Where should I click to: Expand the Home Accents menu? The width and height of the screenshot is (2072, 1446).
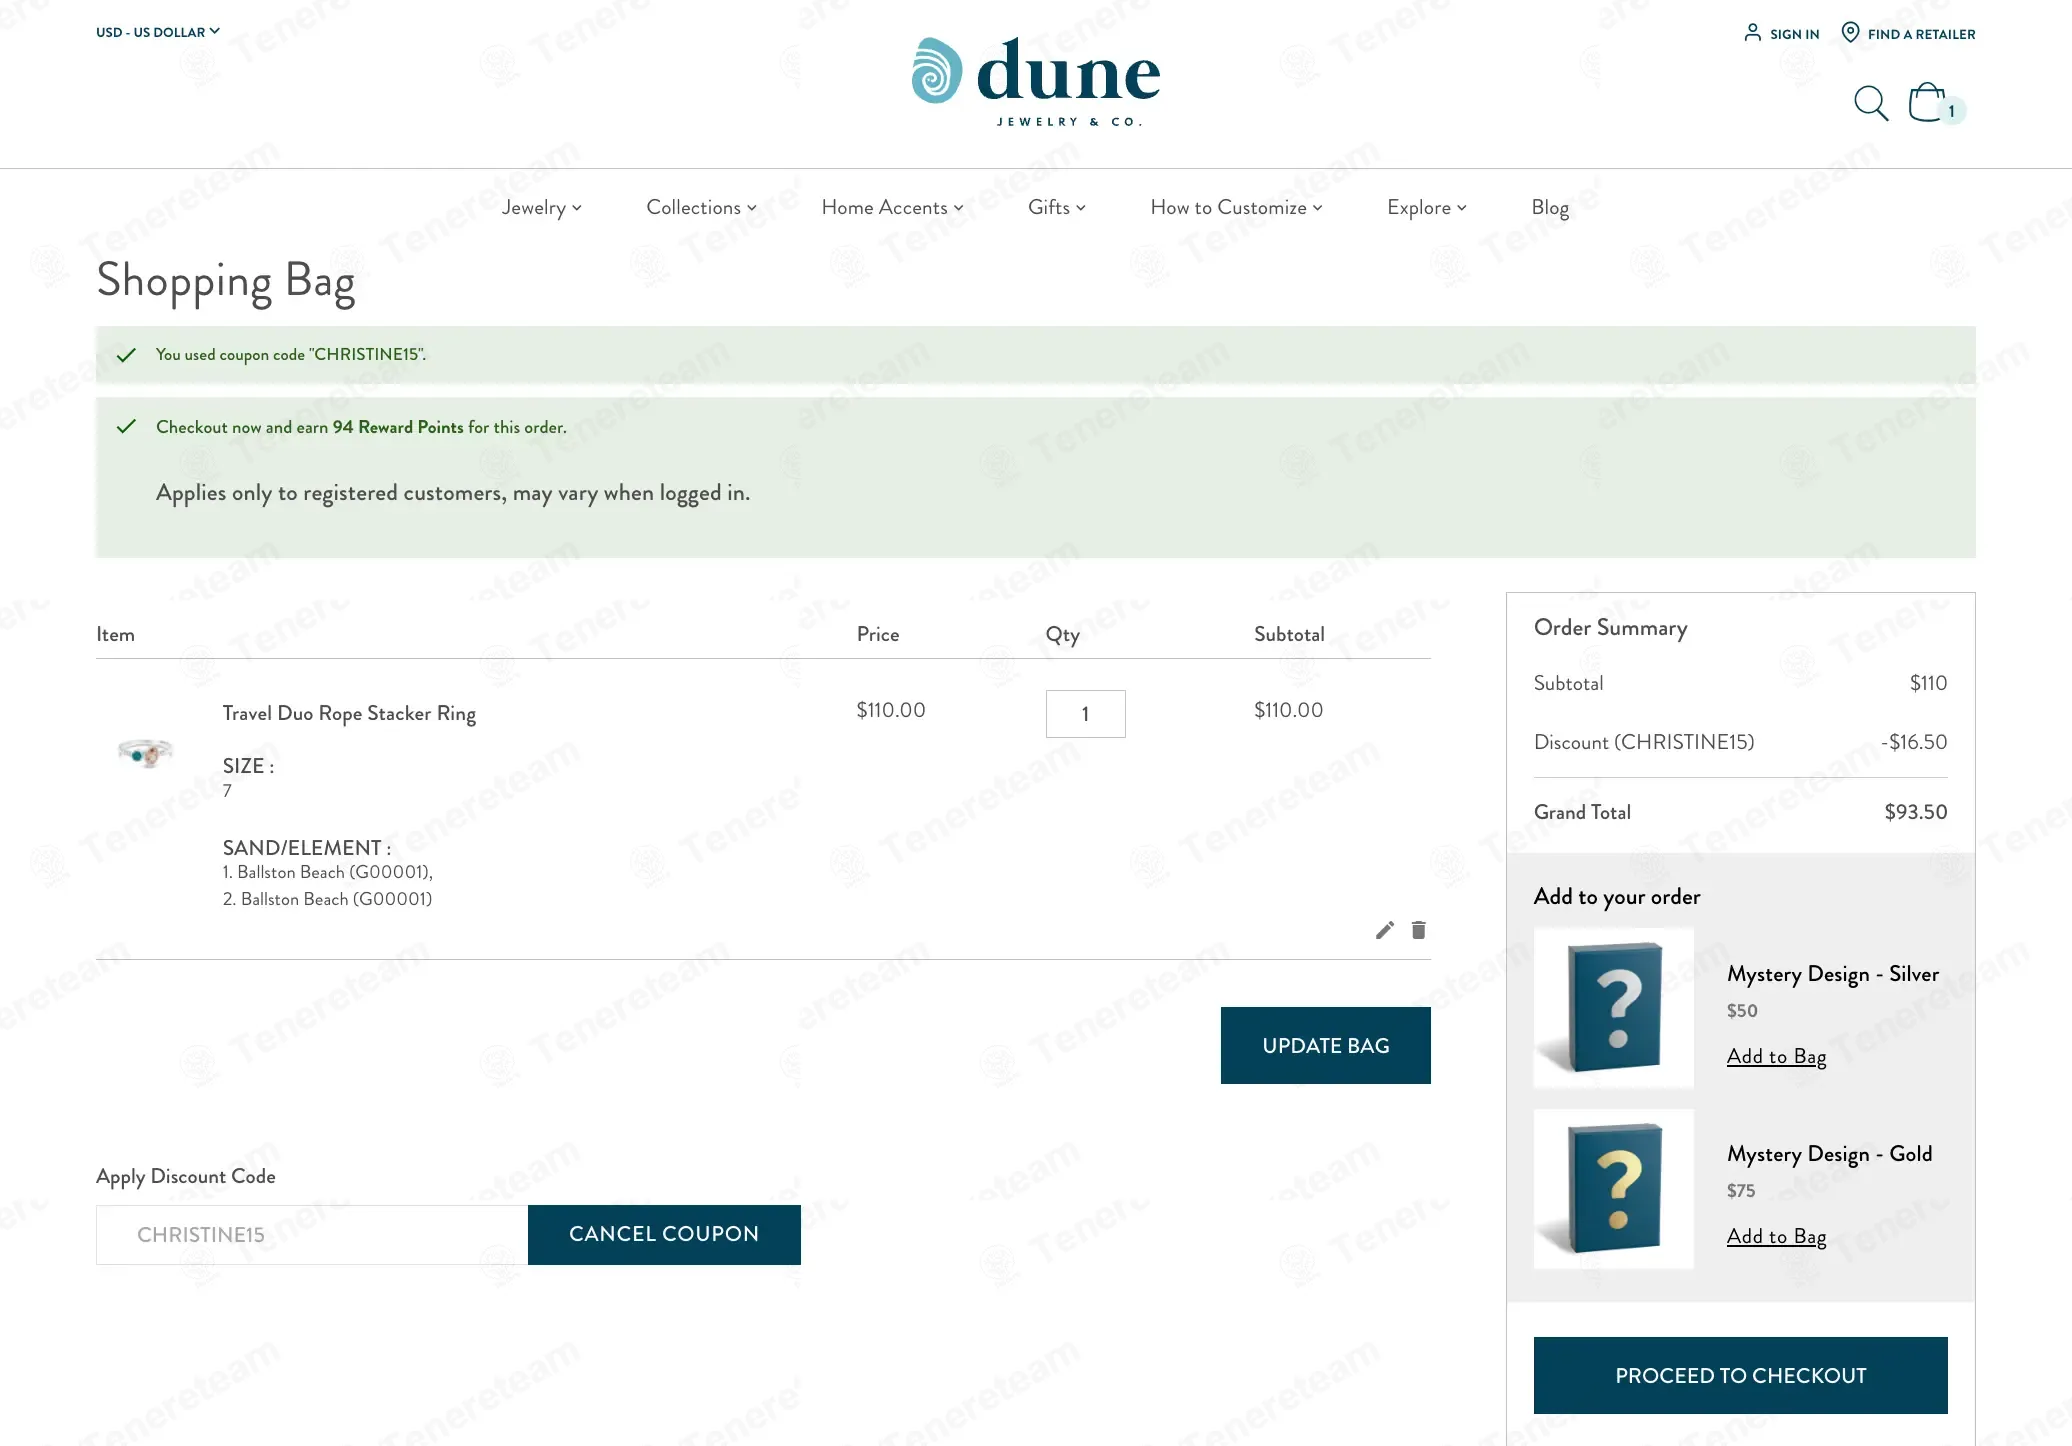892,207
